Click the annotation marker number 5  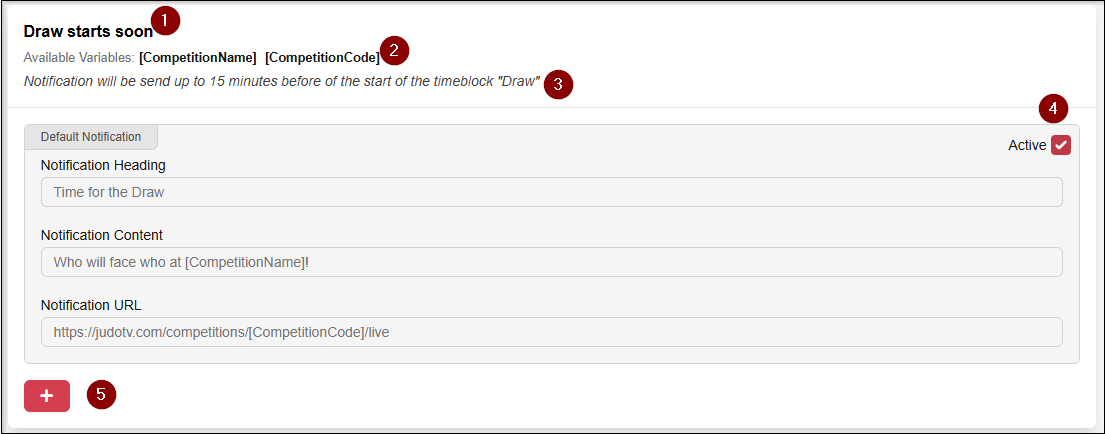pos(101,395)
